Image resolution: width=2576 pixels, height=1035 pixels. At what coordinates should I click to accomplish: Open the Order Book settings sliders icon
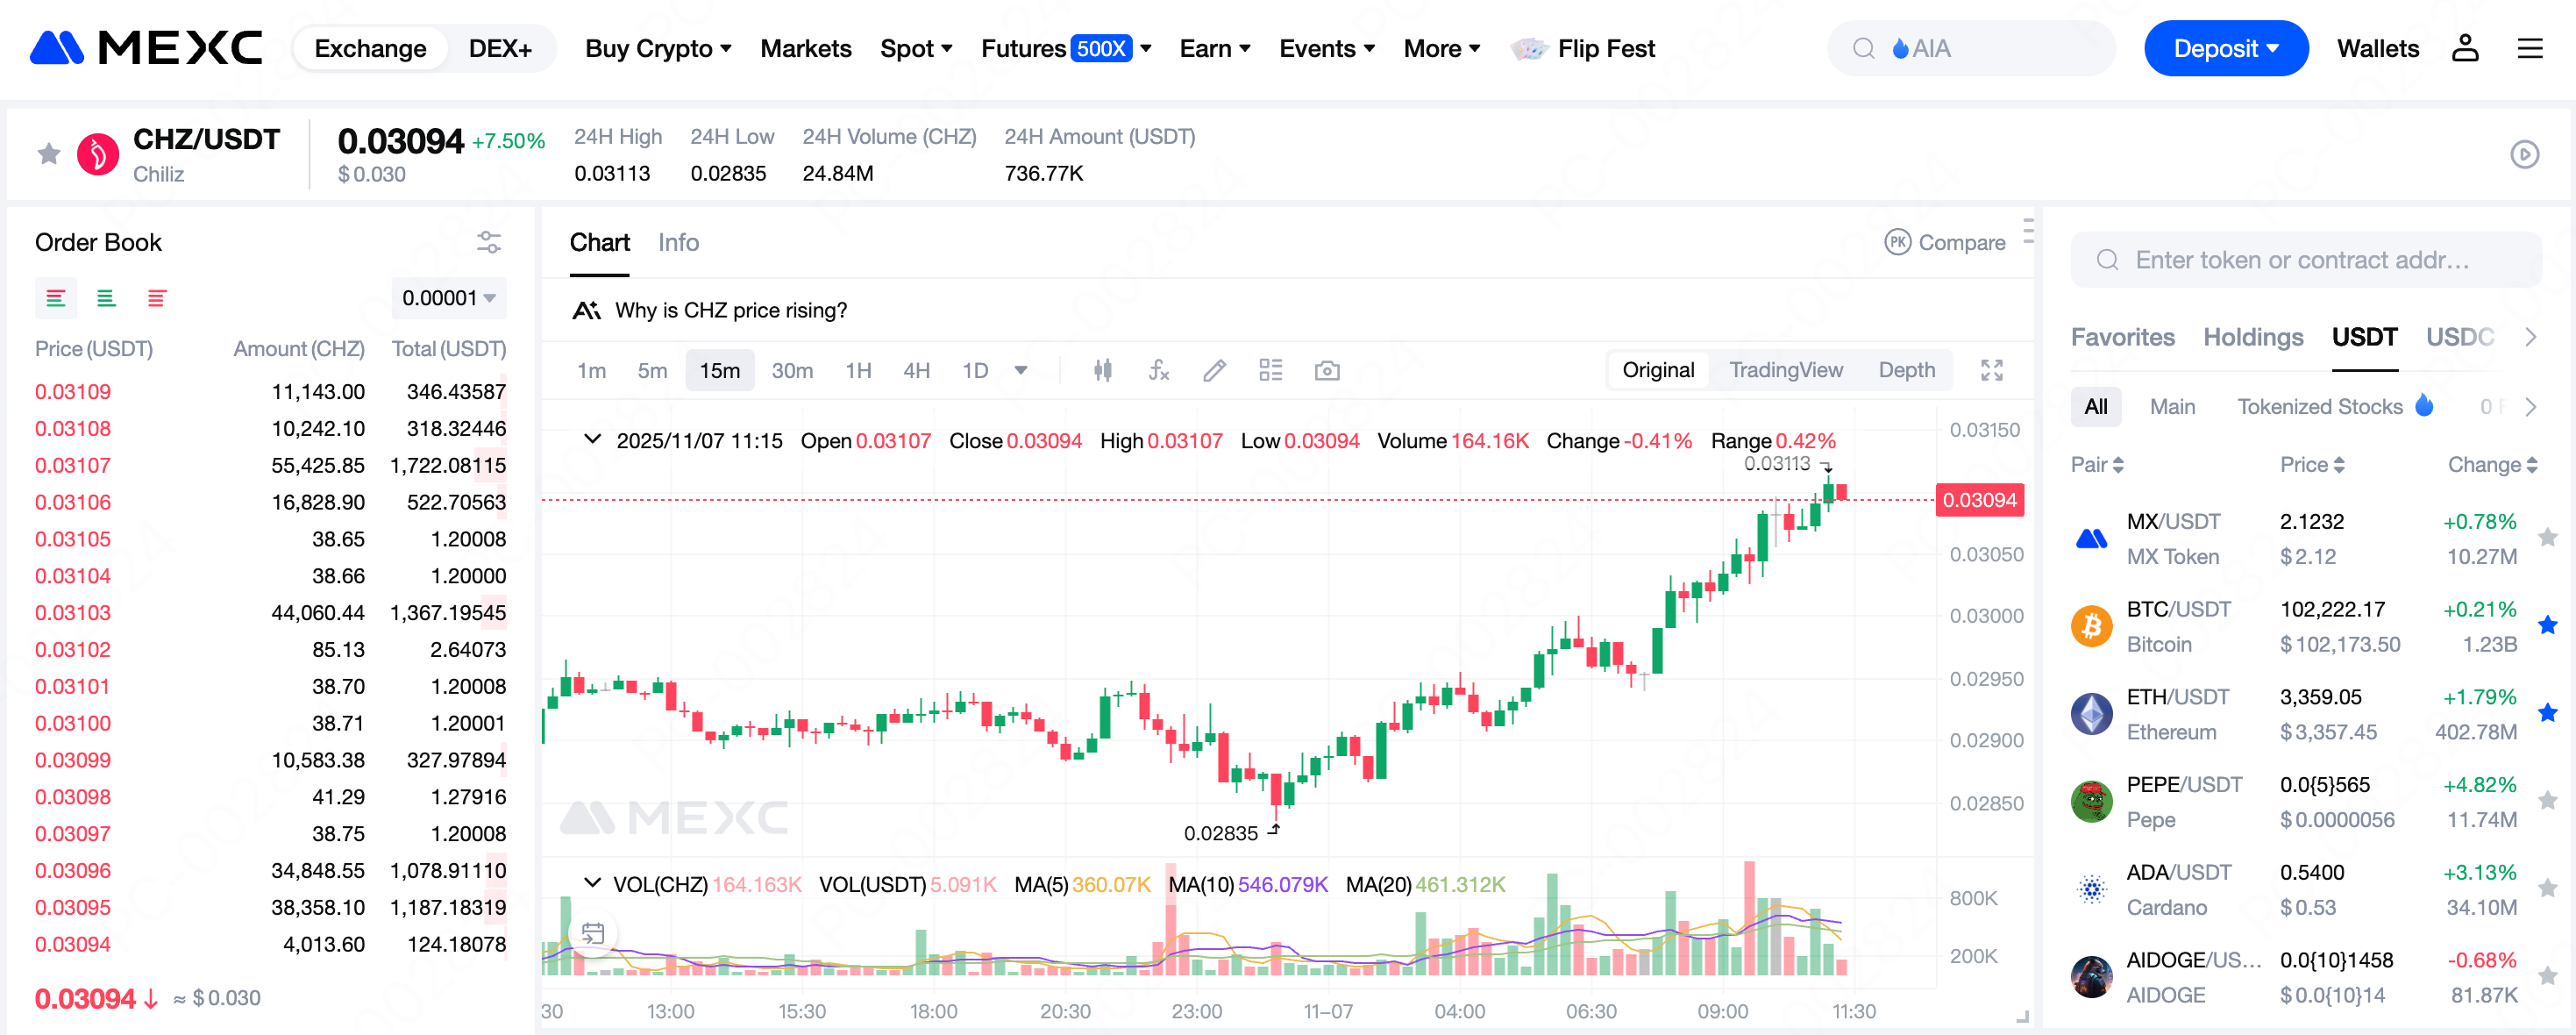point(489,241)
